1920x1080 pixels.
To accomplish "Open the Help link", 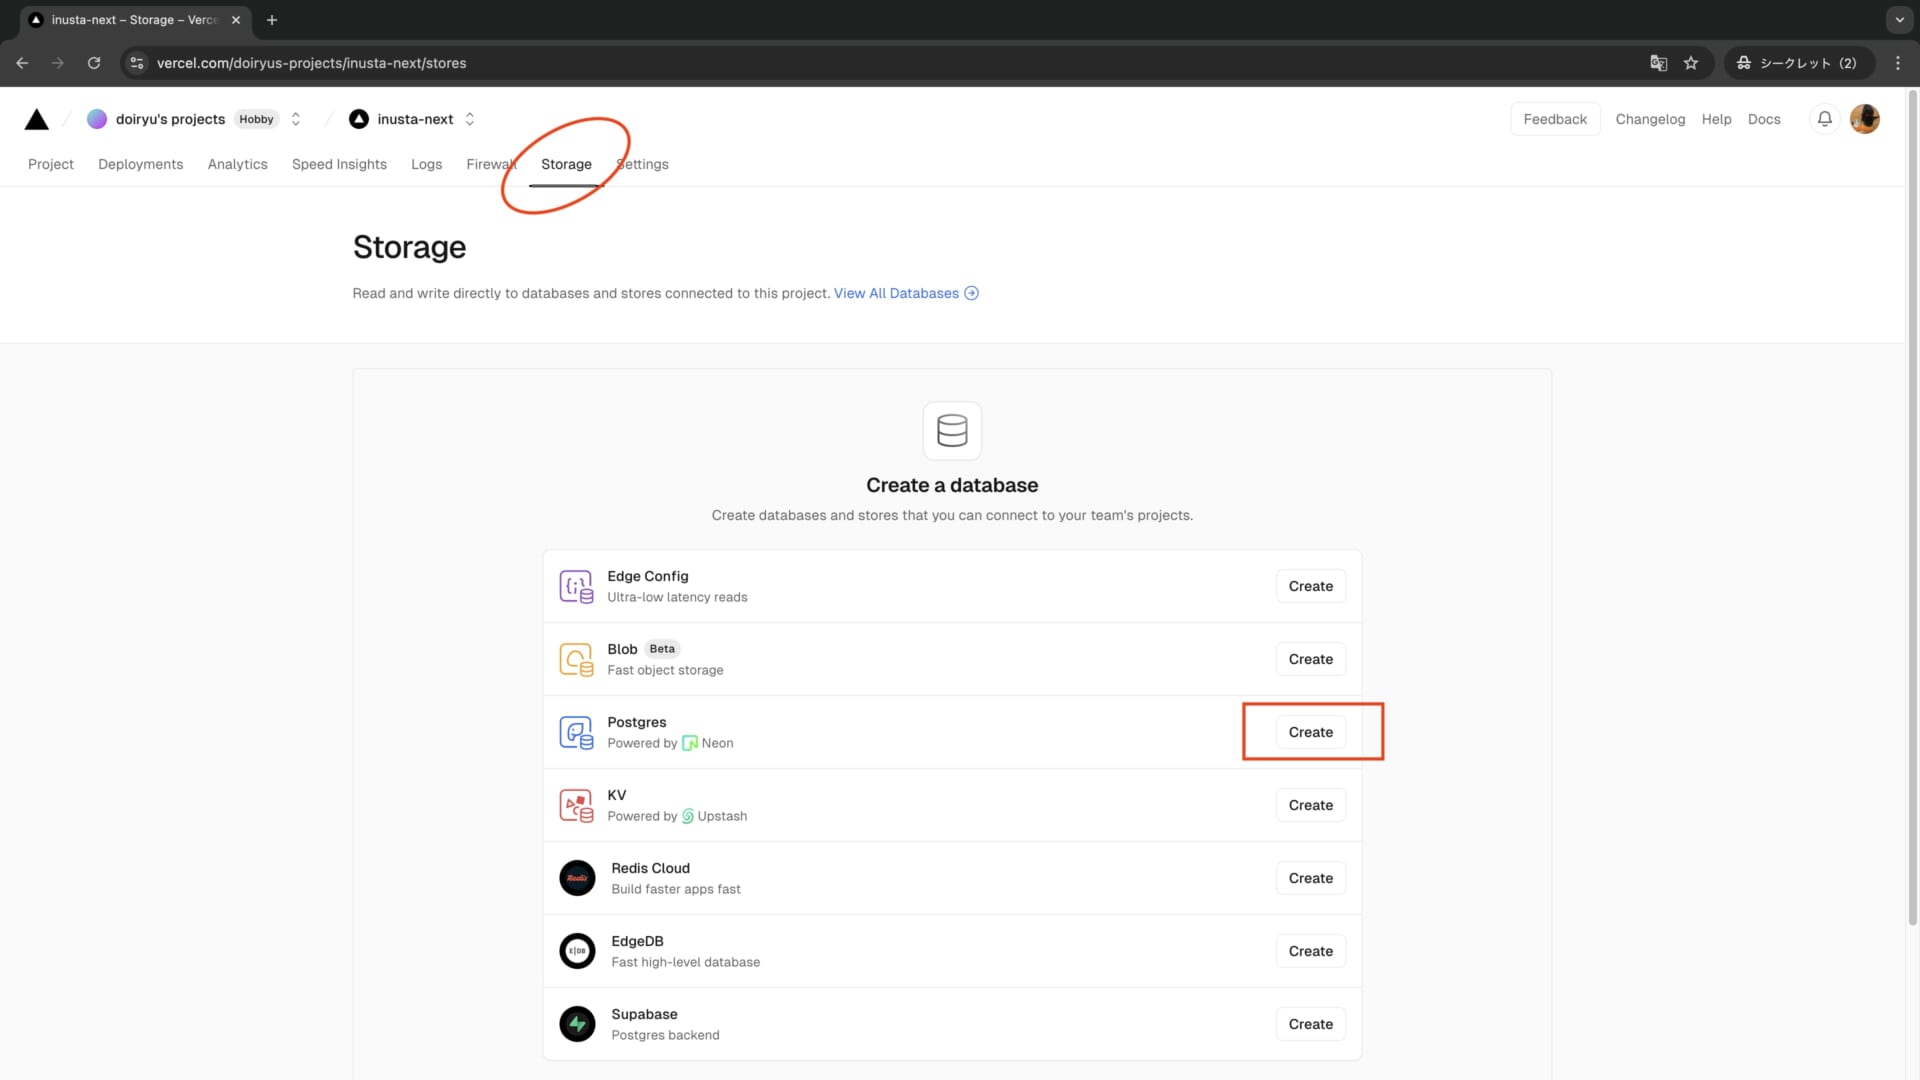I will click(1716, 119).
